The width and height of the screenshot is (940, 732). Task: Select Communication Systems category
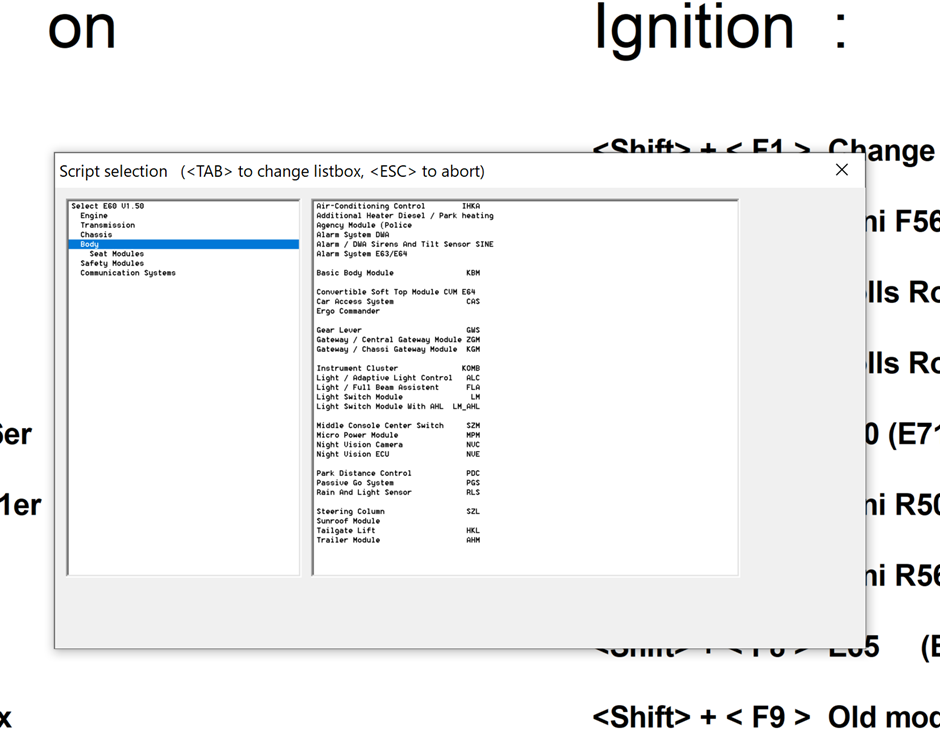pos(127,273)
